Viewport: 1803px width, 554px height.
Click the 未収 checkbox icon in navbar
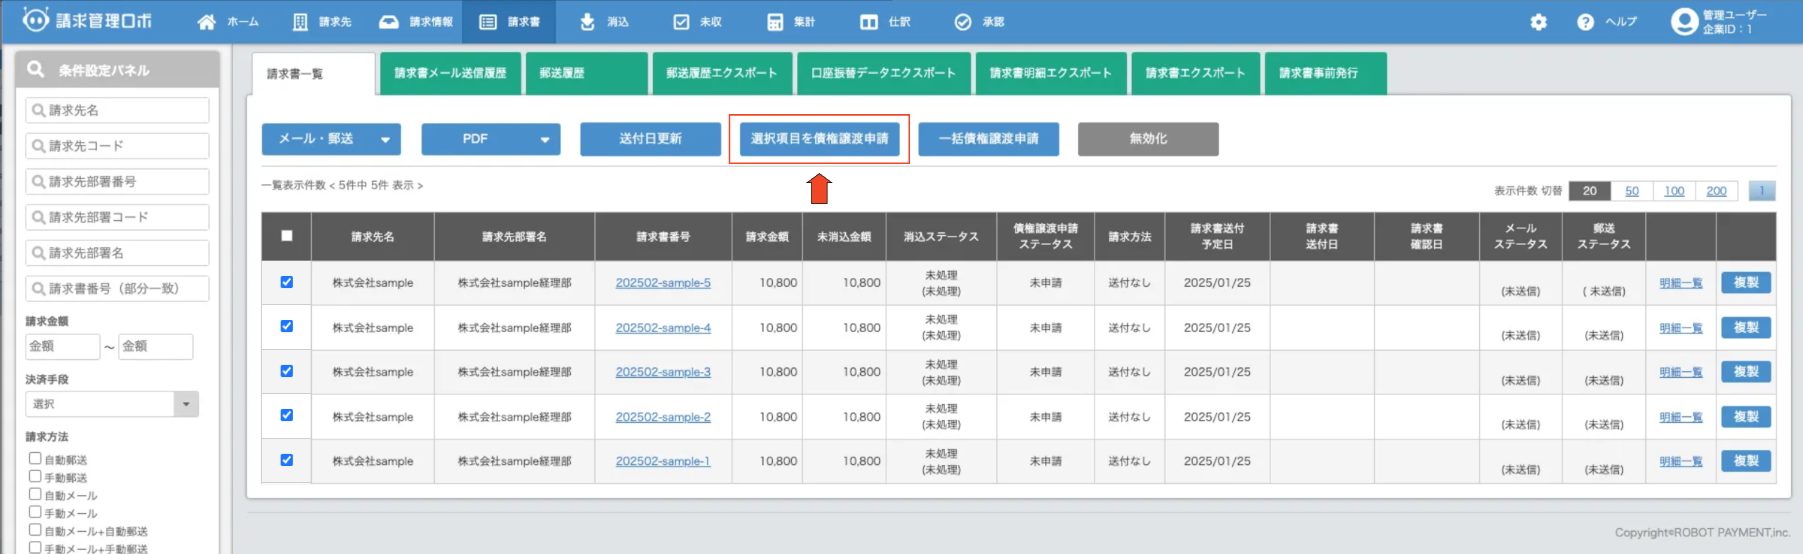pos(681,22)
